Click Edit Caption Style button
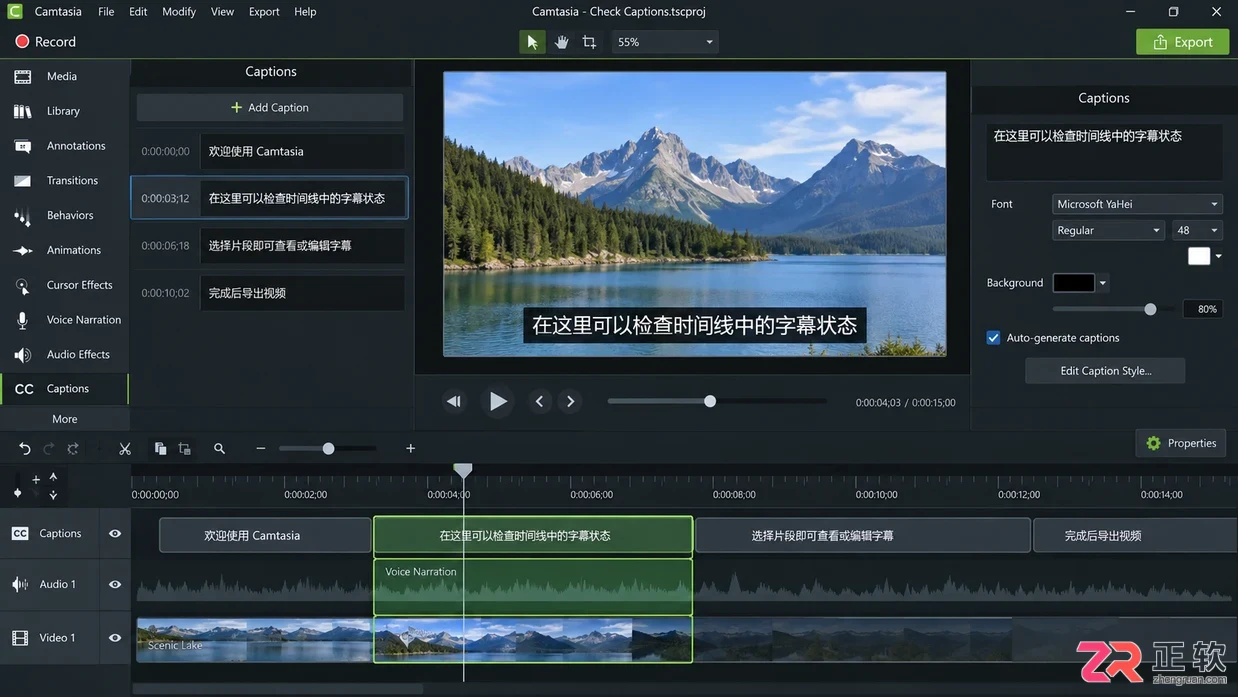Screen dimensions: 1238x697 (x=1105, y=371)
